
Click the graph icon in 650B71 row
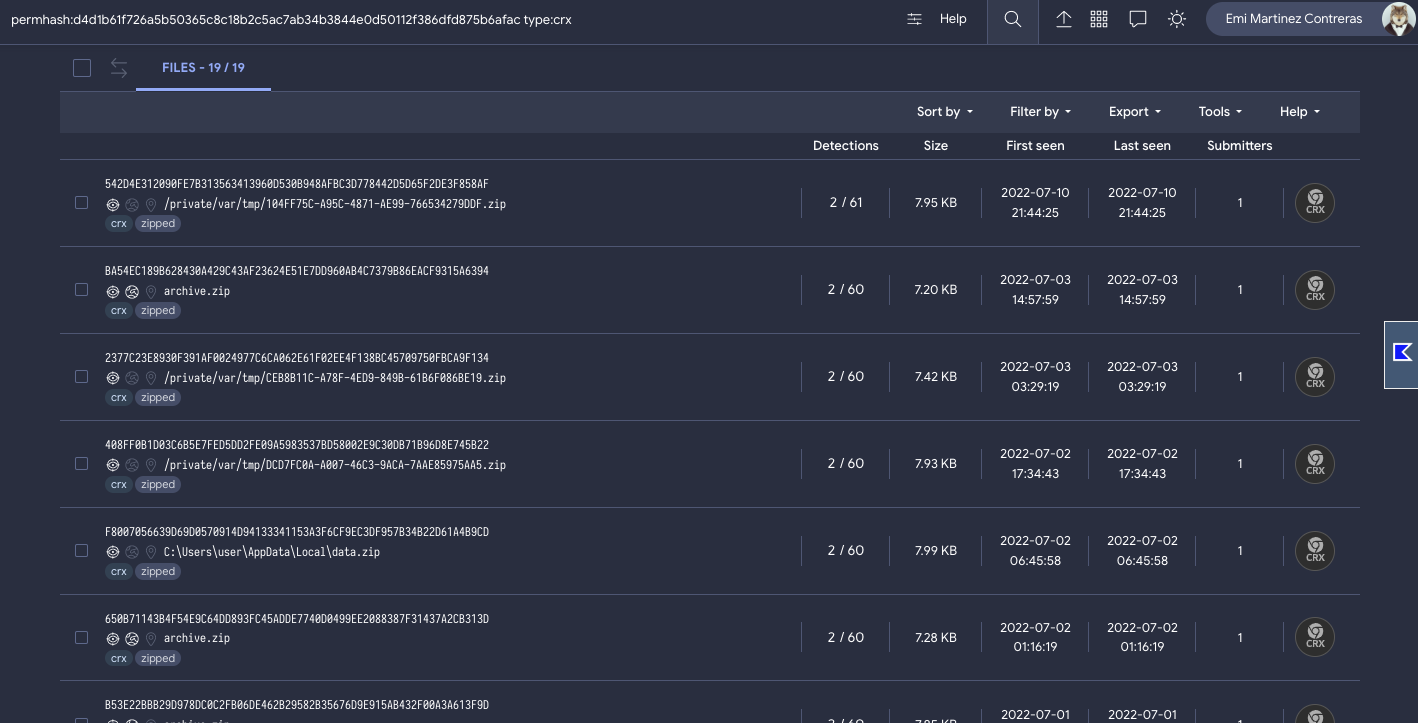132,639
